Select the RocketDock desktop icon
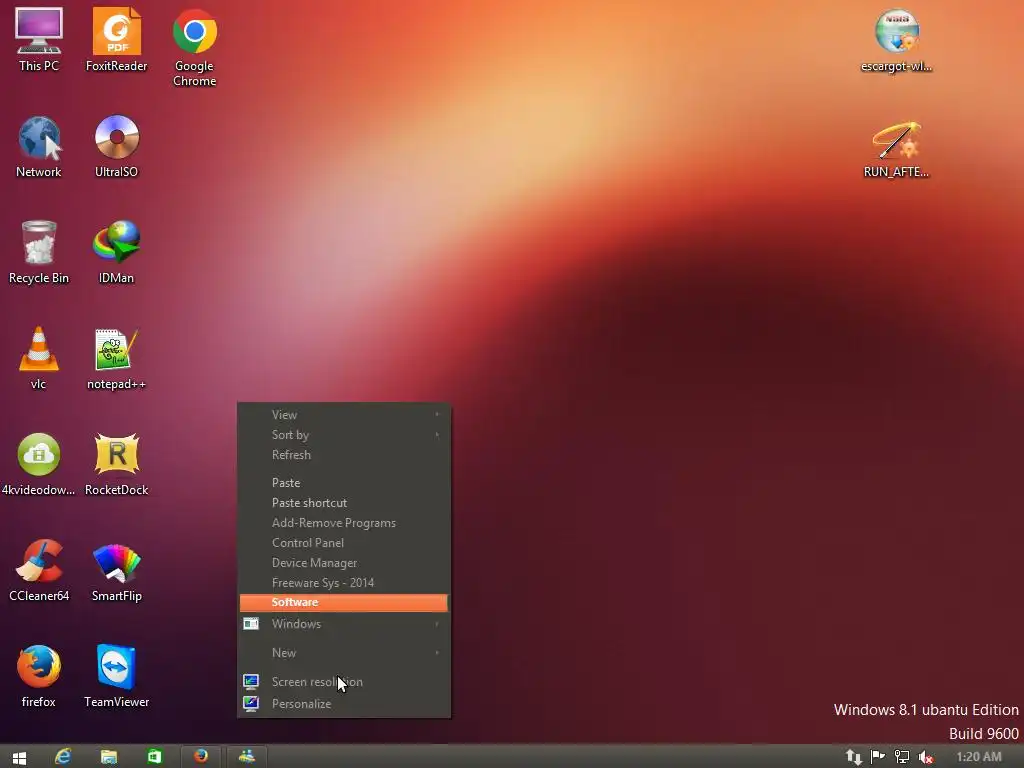1024x768 pixels. click(116, 464)
